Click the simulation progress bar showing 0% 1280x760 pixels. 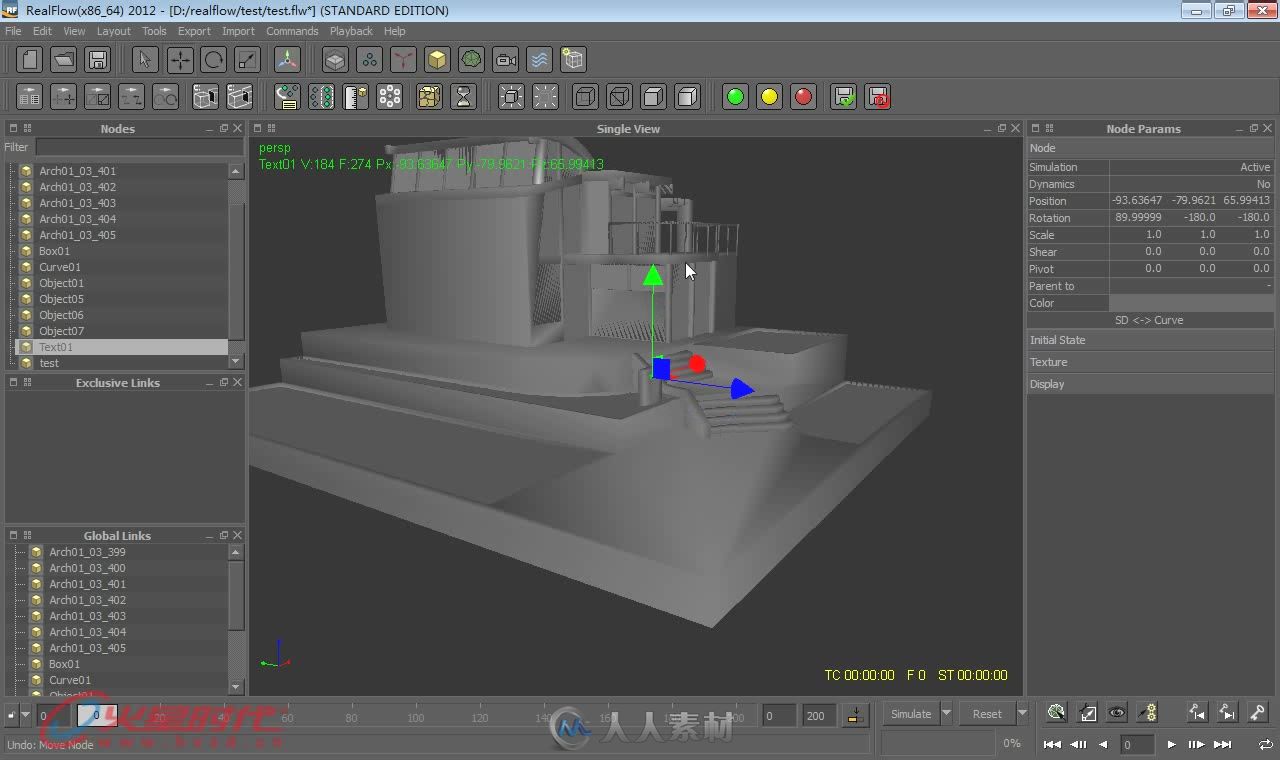[938, 743]
